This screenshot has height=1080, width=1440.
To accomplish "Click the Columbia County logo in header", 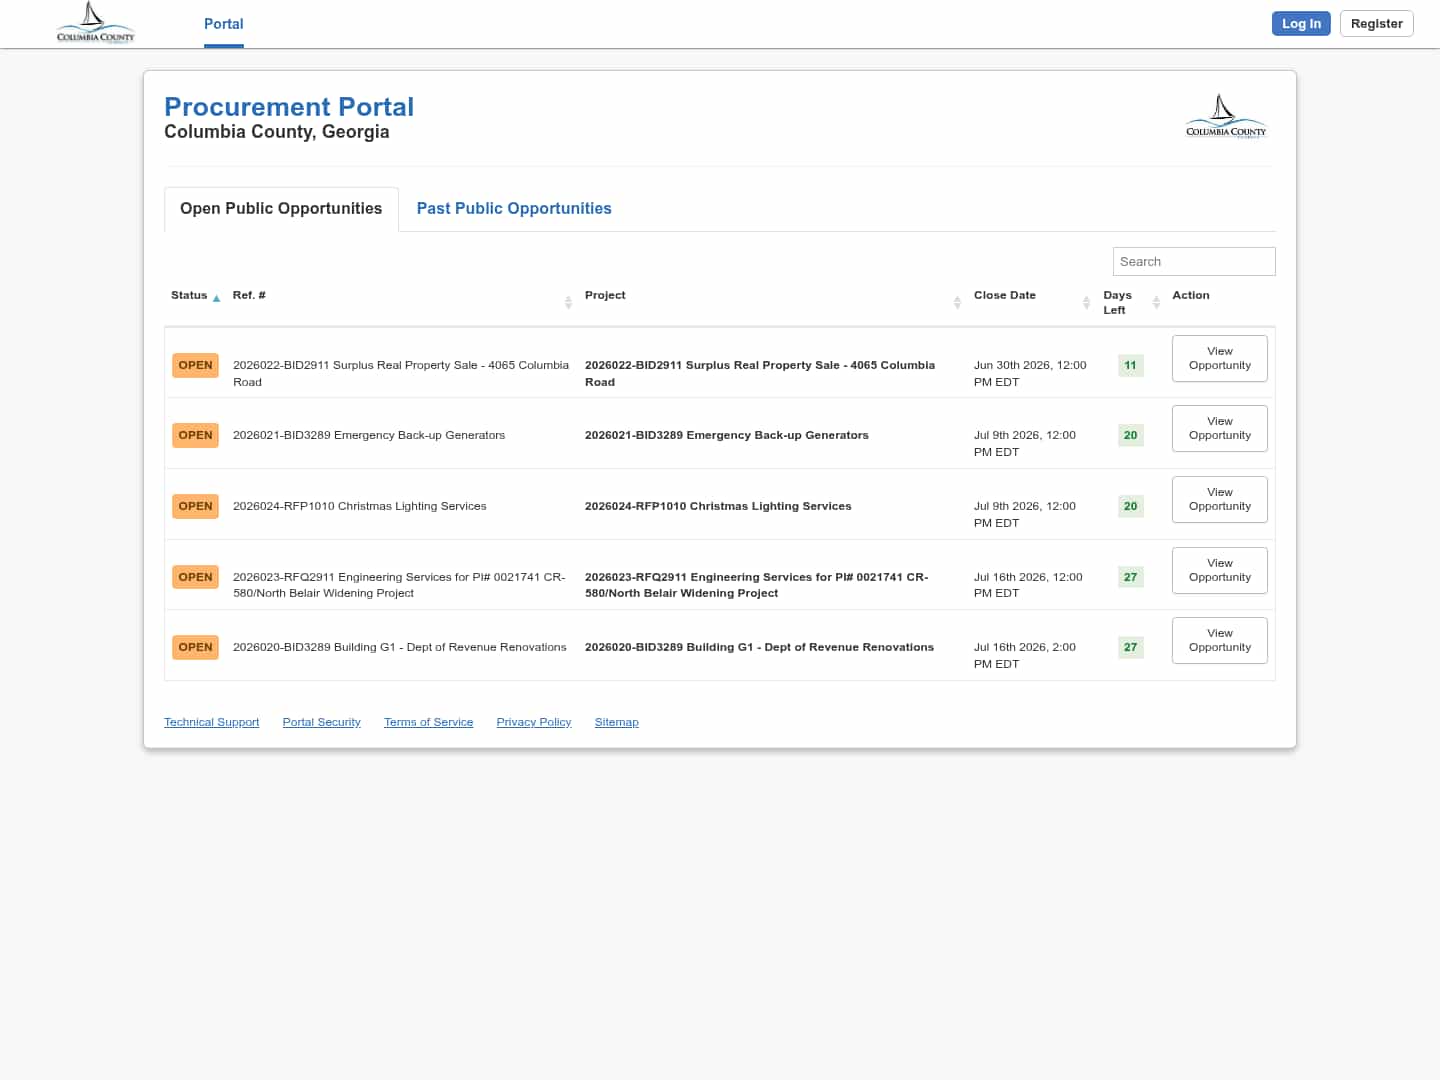I will coord(95,23).
